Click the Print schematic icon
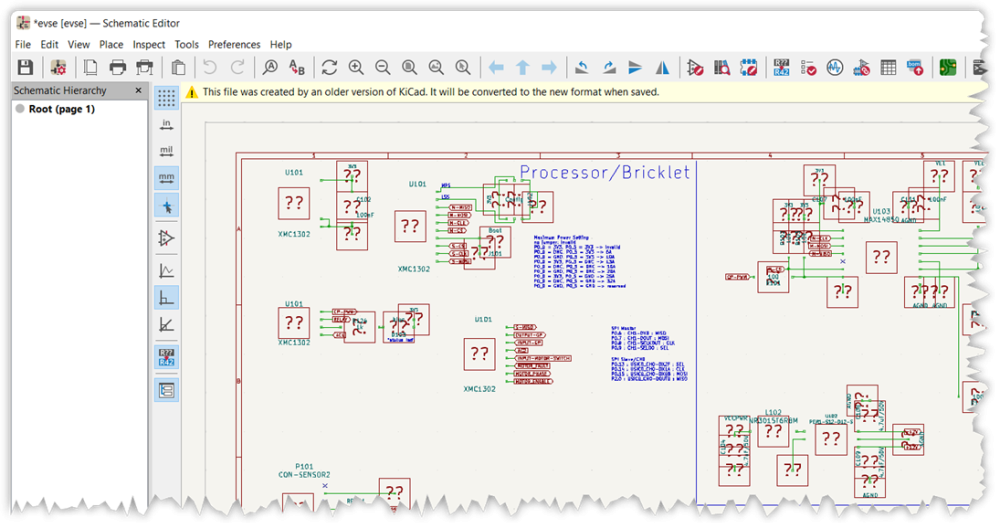 pos(118,68)
